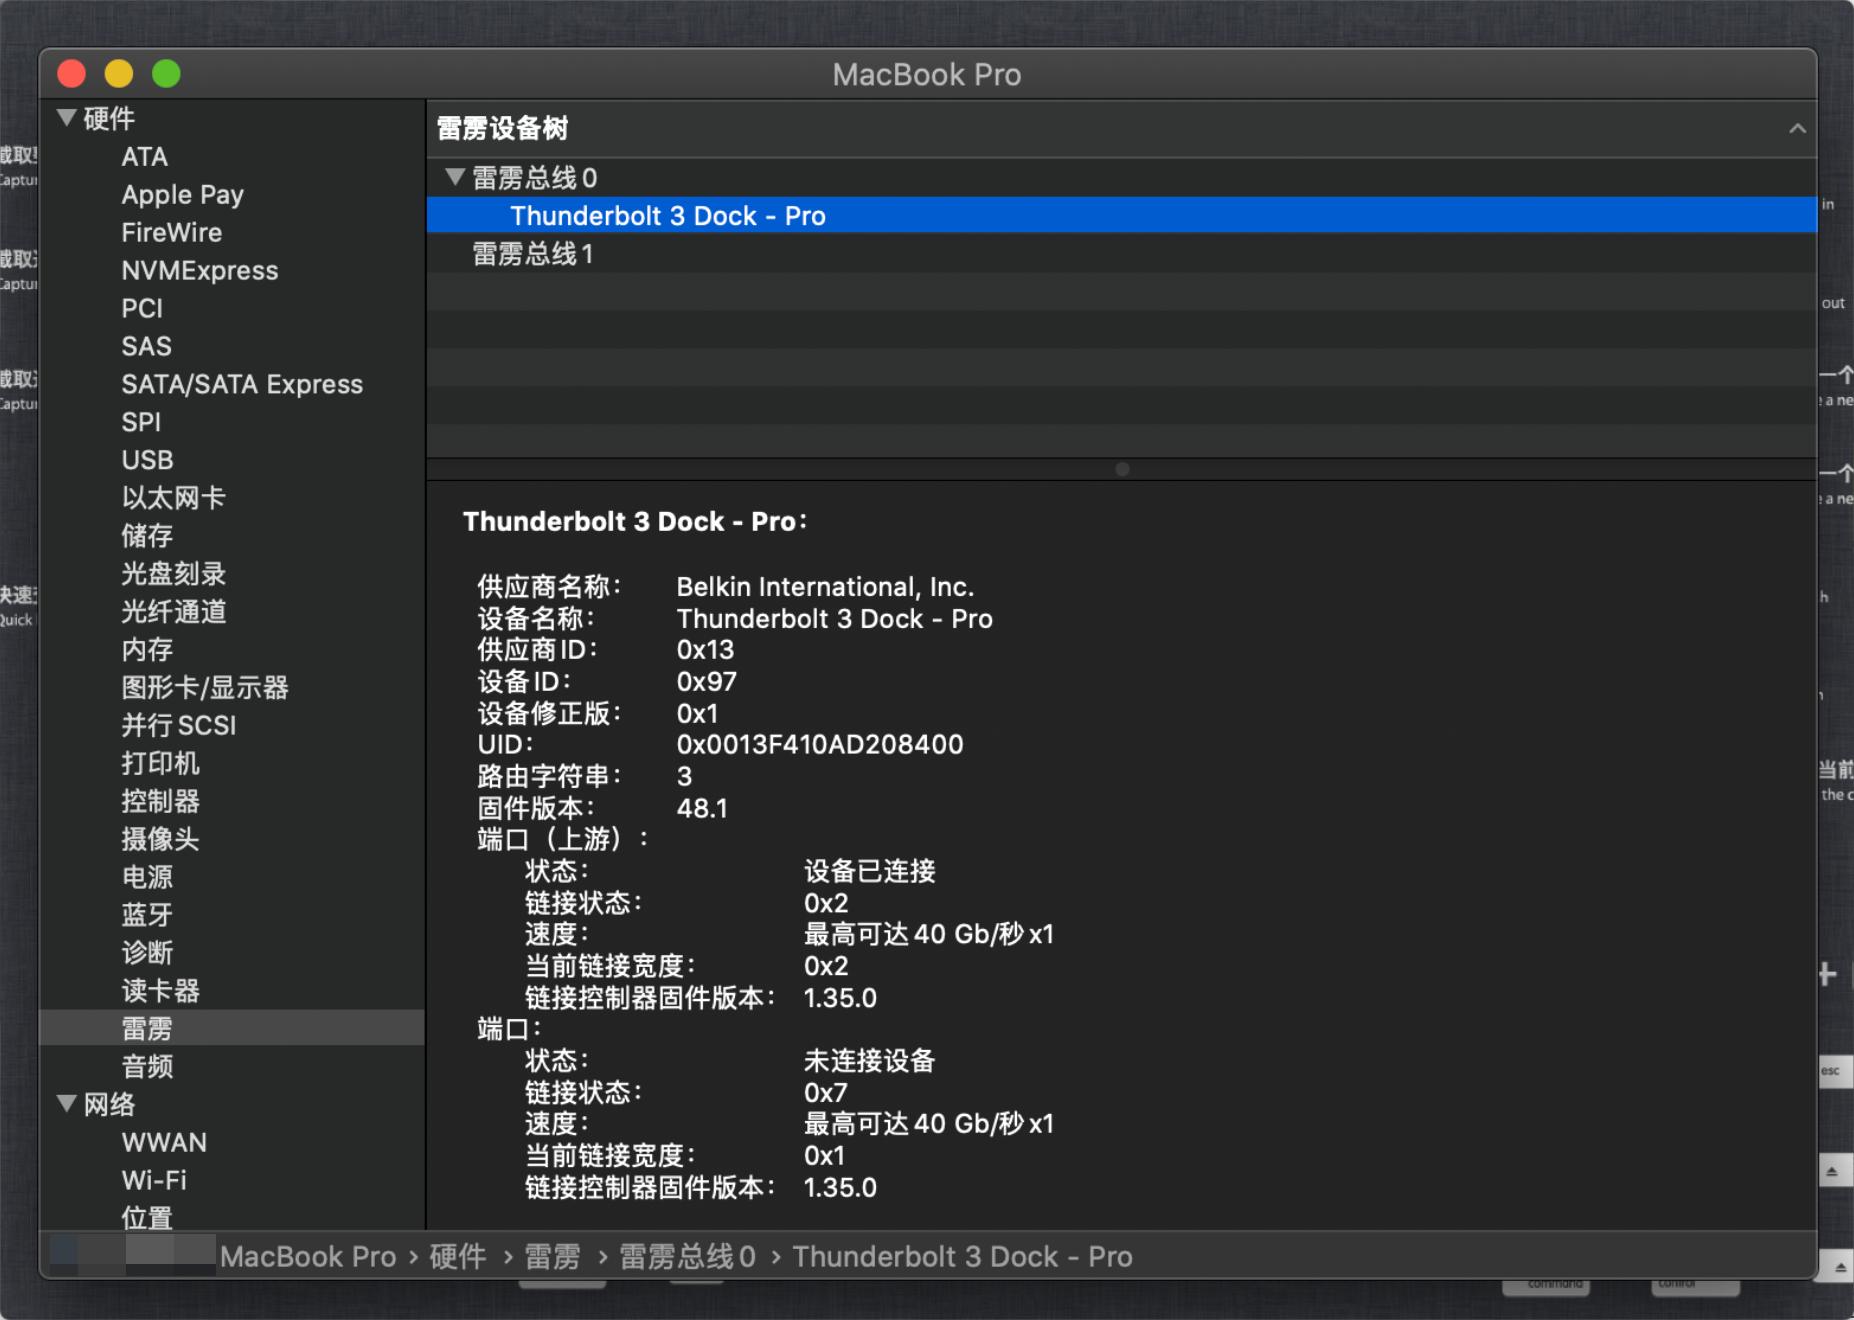
Task: Click the firmware version value 48.1
Action: click(702, 808)
